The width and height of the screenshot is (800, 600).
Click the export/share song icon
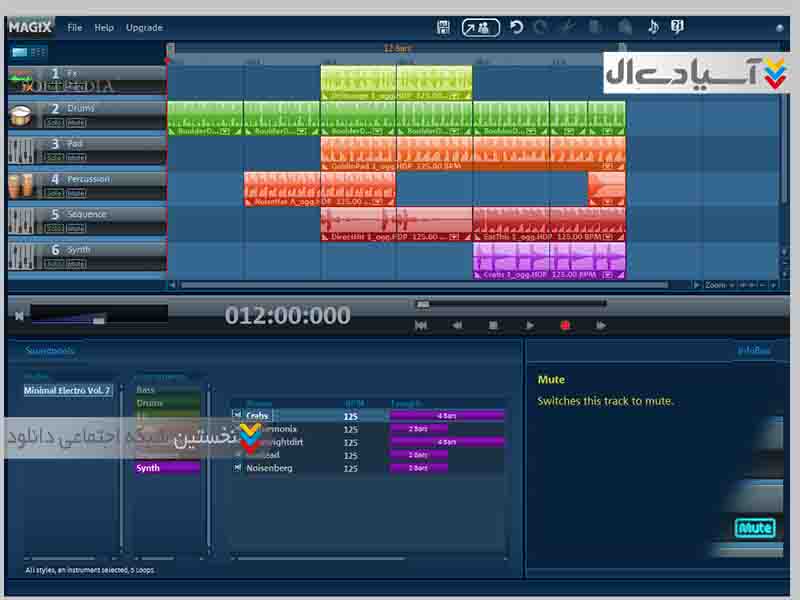480,27
